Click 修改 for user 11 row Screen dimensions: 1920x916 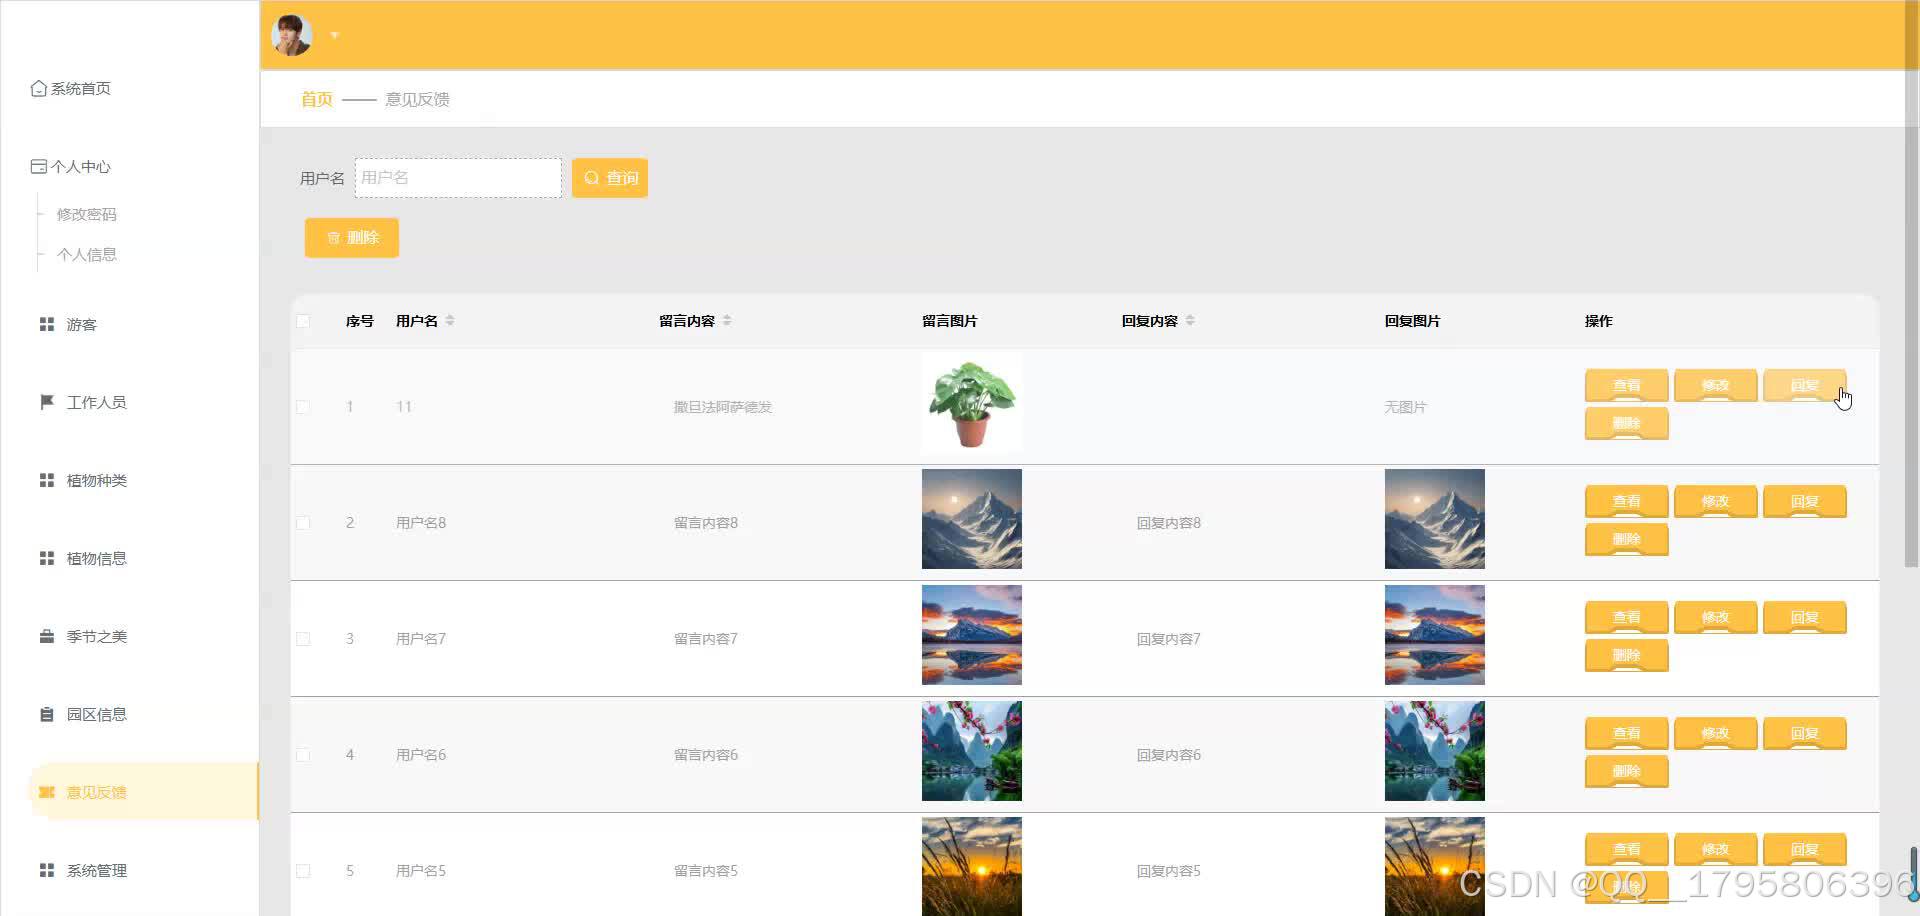(1716, 386)
